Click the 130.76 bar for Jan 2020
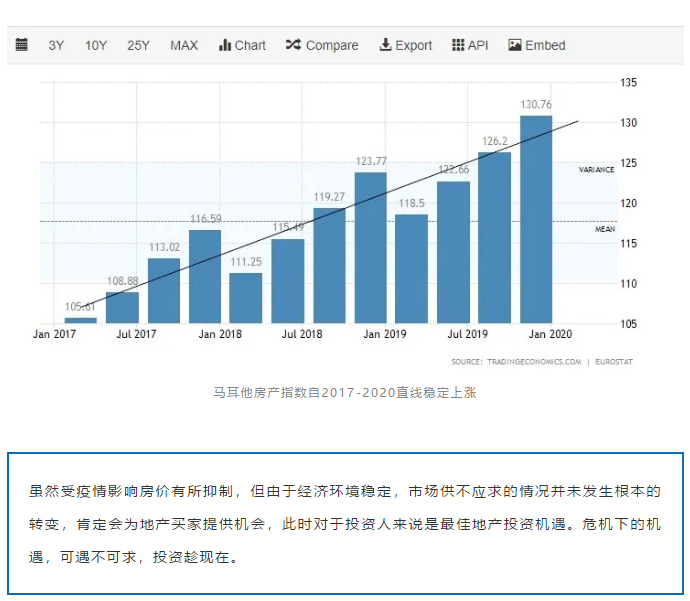Screen dimensions: 690x601 (x=536, y=220)
